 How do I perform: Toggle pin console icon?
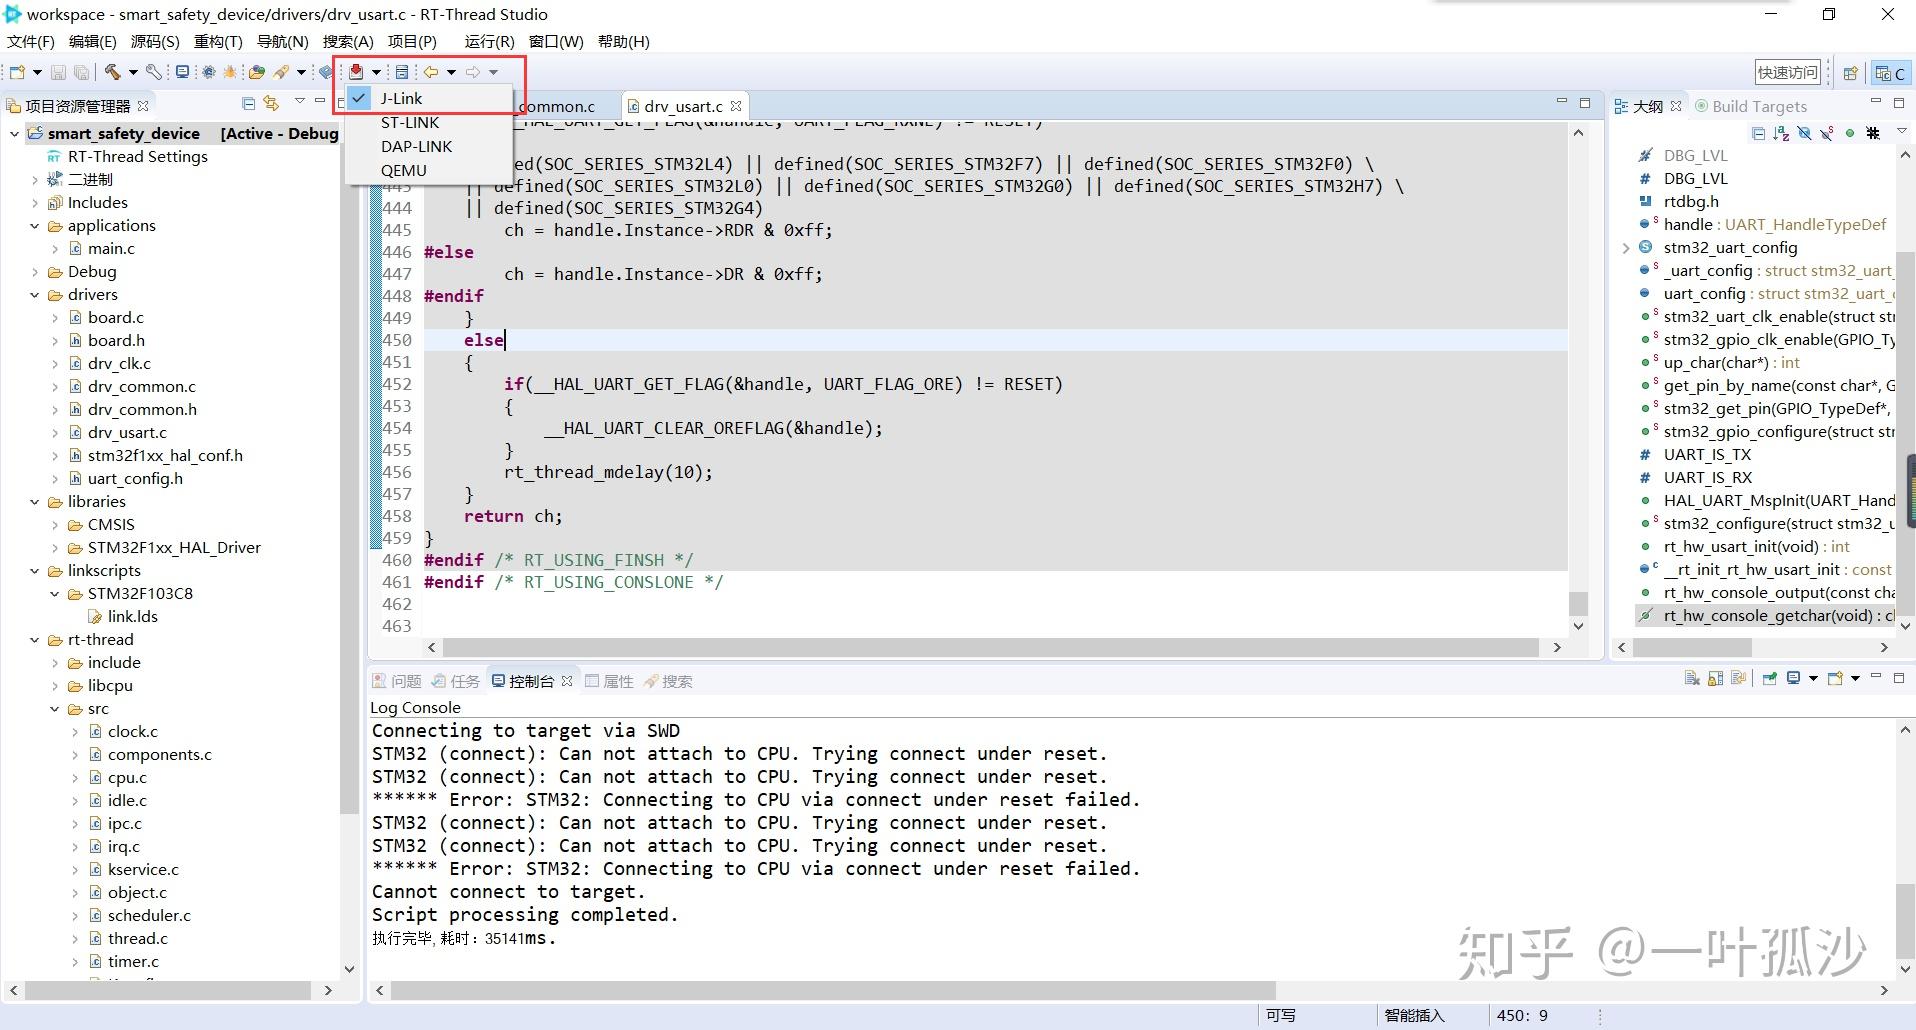point(1769,679)
